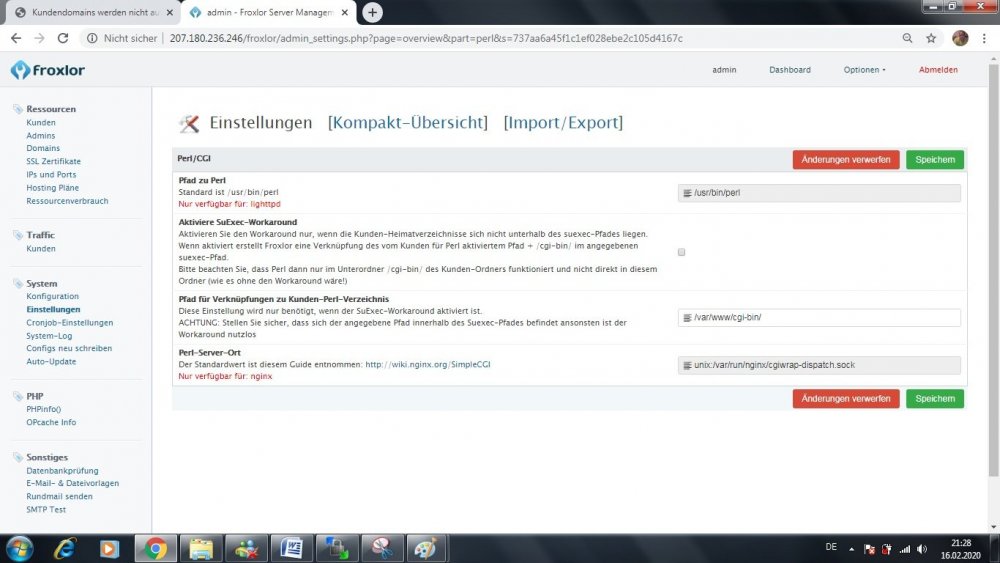
Task: Click the Perl symlink path input field
Action: click(x=820, y=317)
